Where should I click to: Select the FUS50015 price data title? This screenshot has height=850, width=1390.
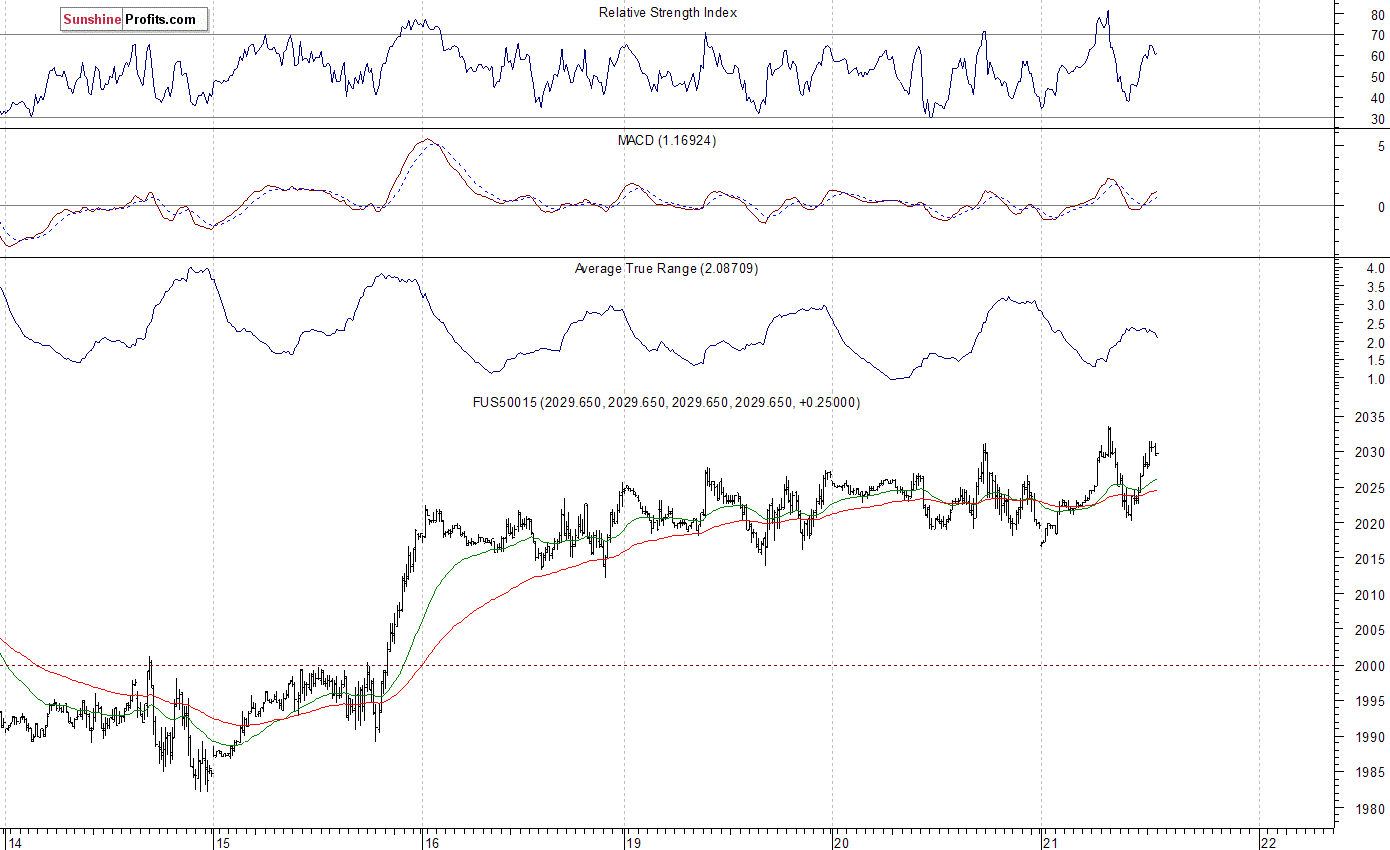pos(667,403)
